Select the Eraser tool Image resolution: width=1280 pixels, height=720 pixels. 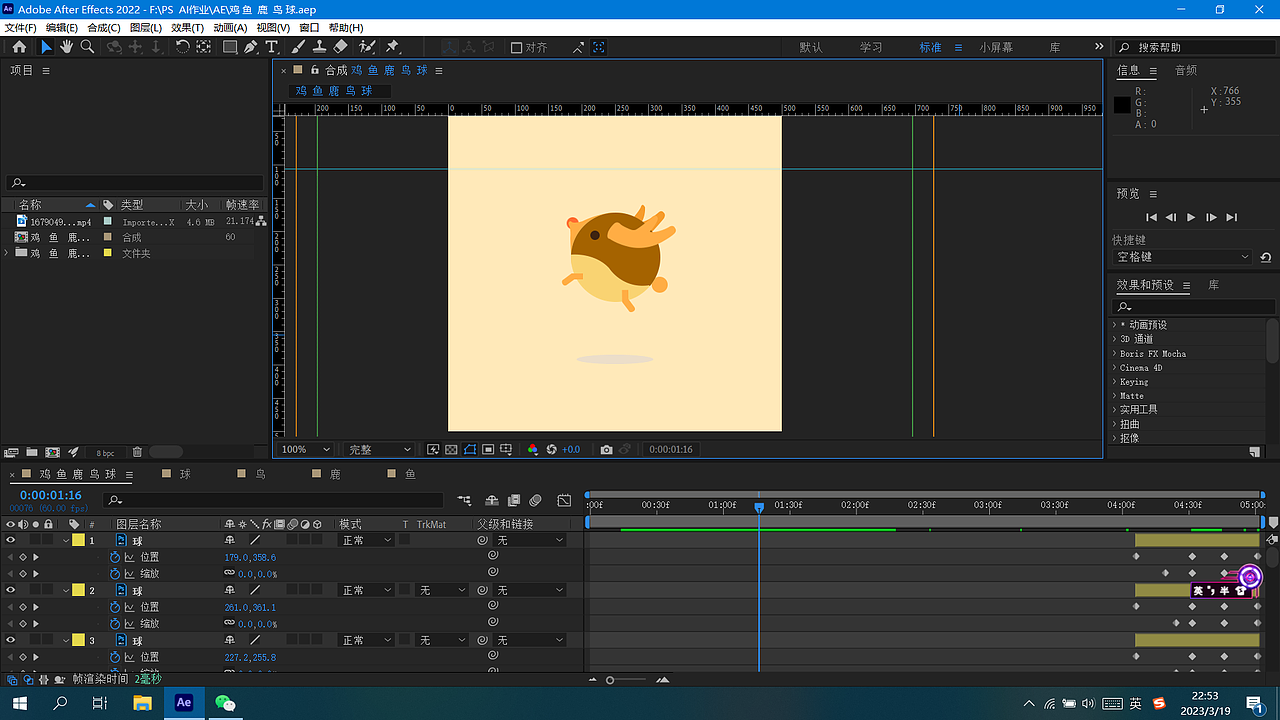coord(340,47)
